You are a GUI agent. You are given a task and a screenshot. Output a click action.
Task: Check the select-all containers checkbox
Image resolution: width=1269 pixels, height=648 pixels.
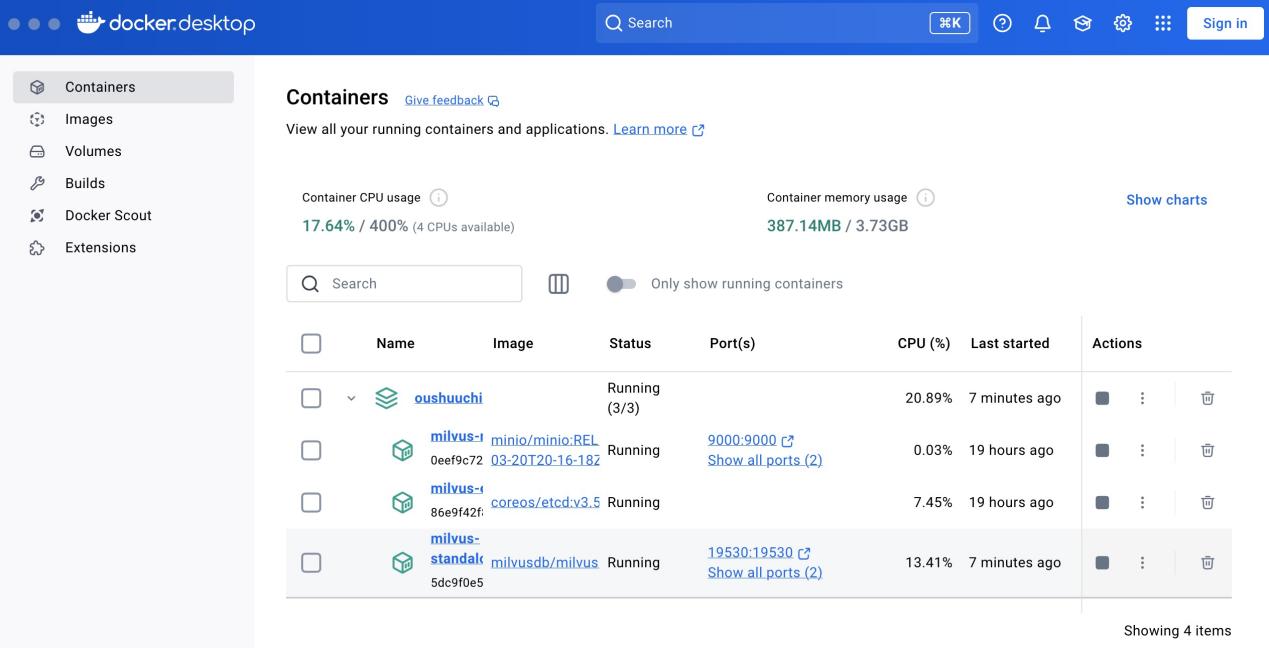(x=311, y=344)
